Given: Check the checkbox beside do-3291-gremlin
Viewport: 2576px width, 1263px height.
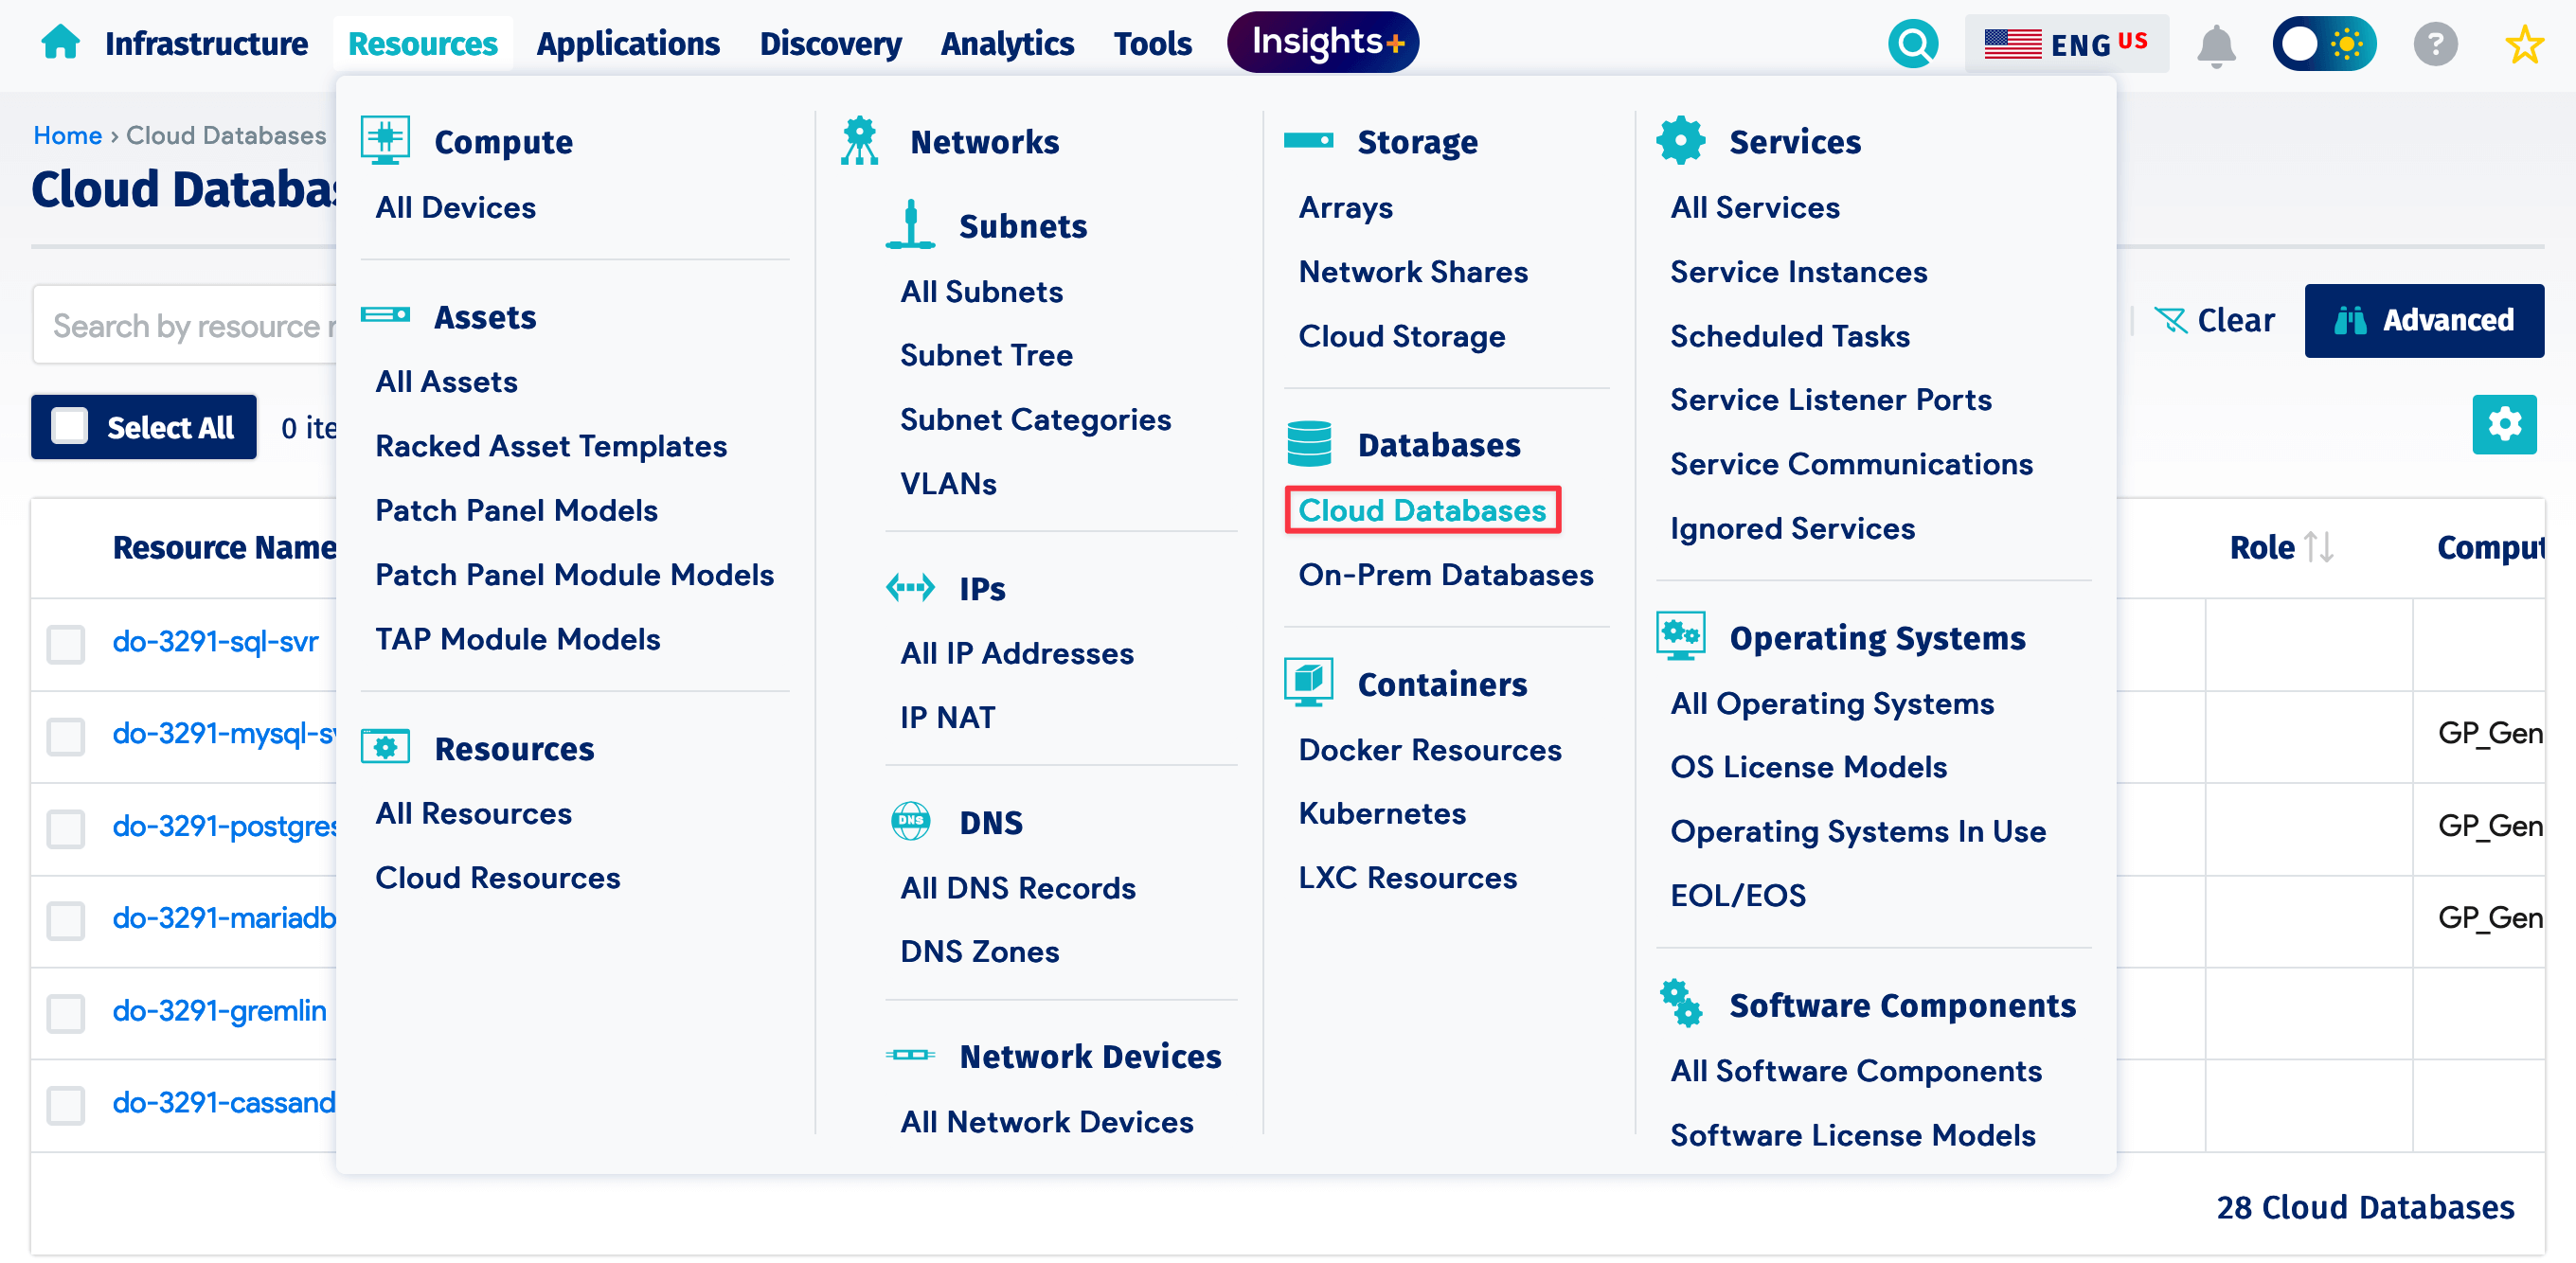Looking at the screenshot, I should coord(65,1014).
